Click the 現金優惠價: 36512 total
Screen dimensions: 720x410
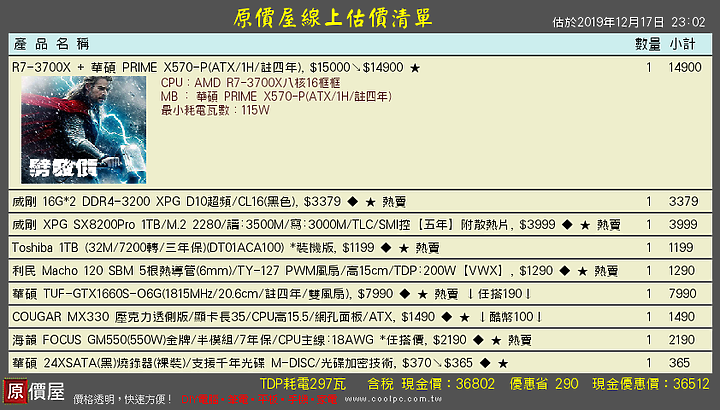click(x=651, y=384)
